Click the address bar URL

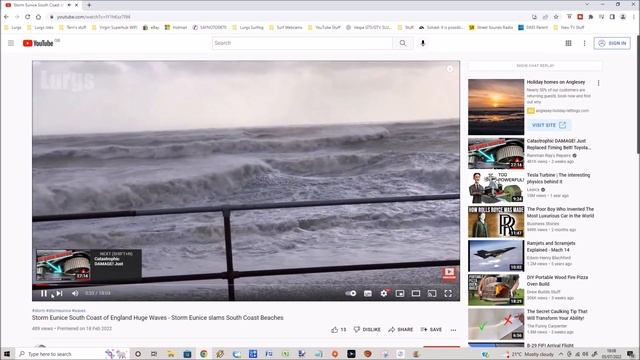coord(93,17)
